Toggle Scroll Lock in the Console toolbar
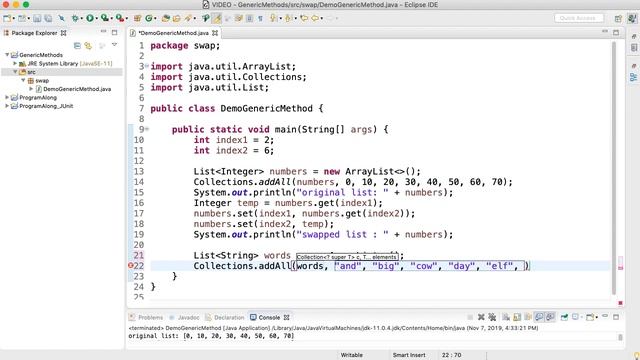This screenshot has height=360, width=640. pos(517,317)
